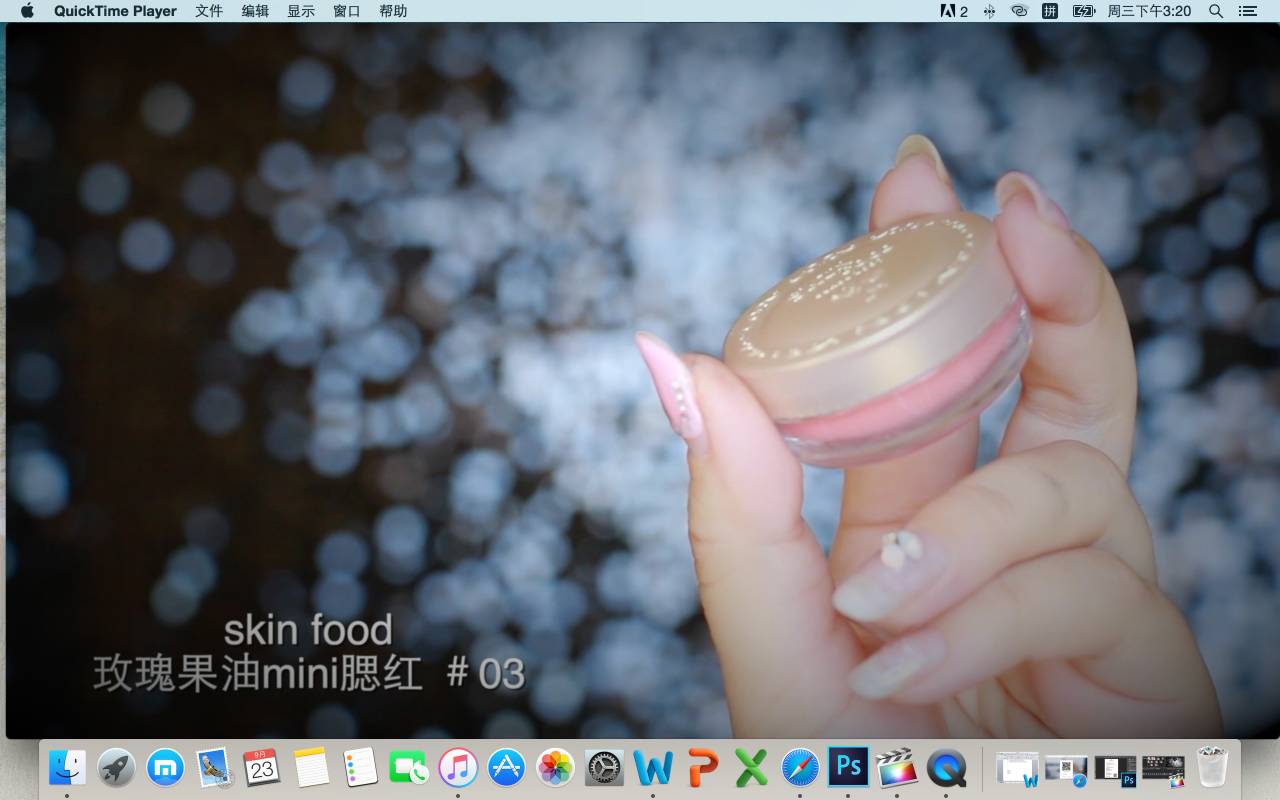The width and height of the screenshot is (1280, 800).
Task: Restore minimized Final Cut Pro window
Action: [1163, 769]
